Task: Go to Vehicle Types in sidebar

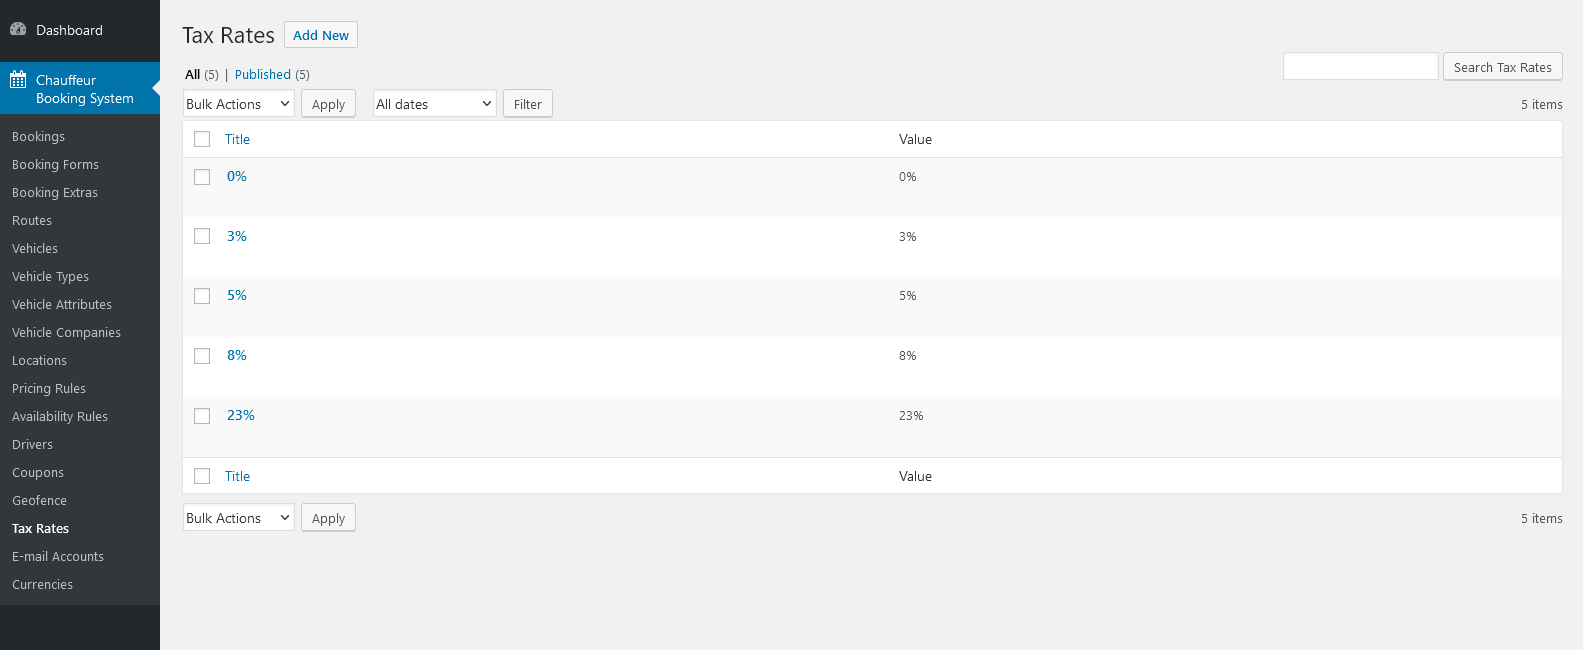Action: click(x=50, y=277)
